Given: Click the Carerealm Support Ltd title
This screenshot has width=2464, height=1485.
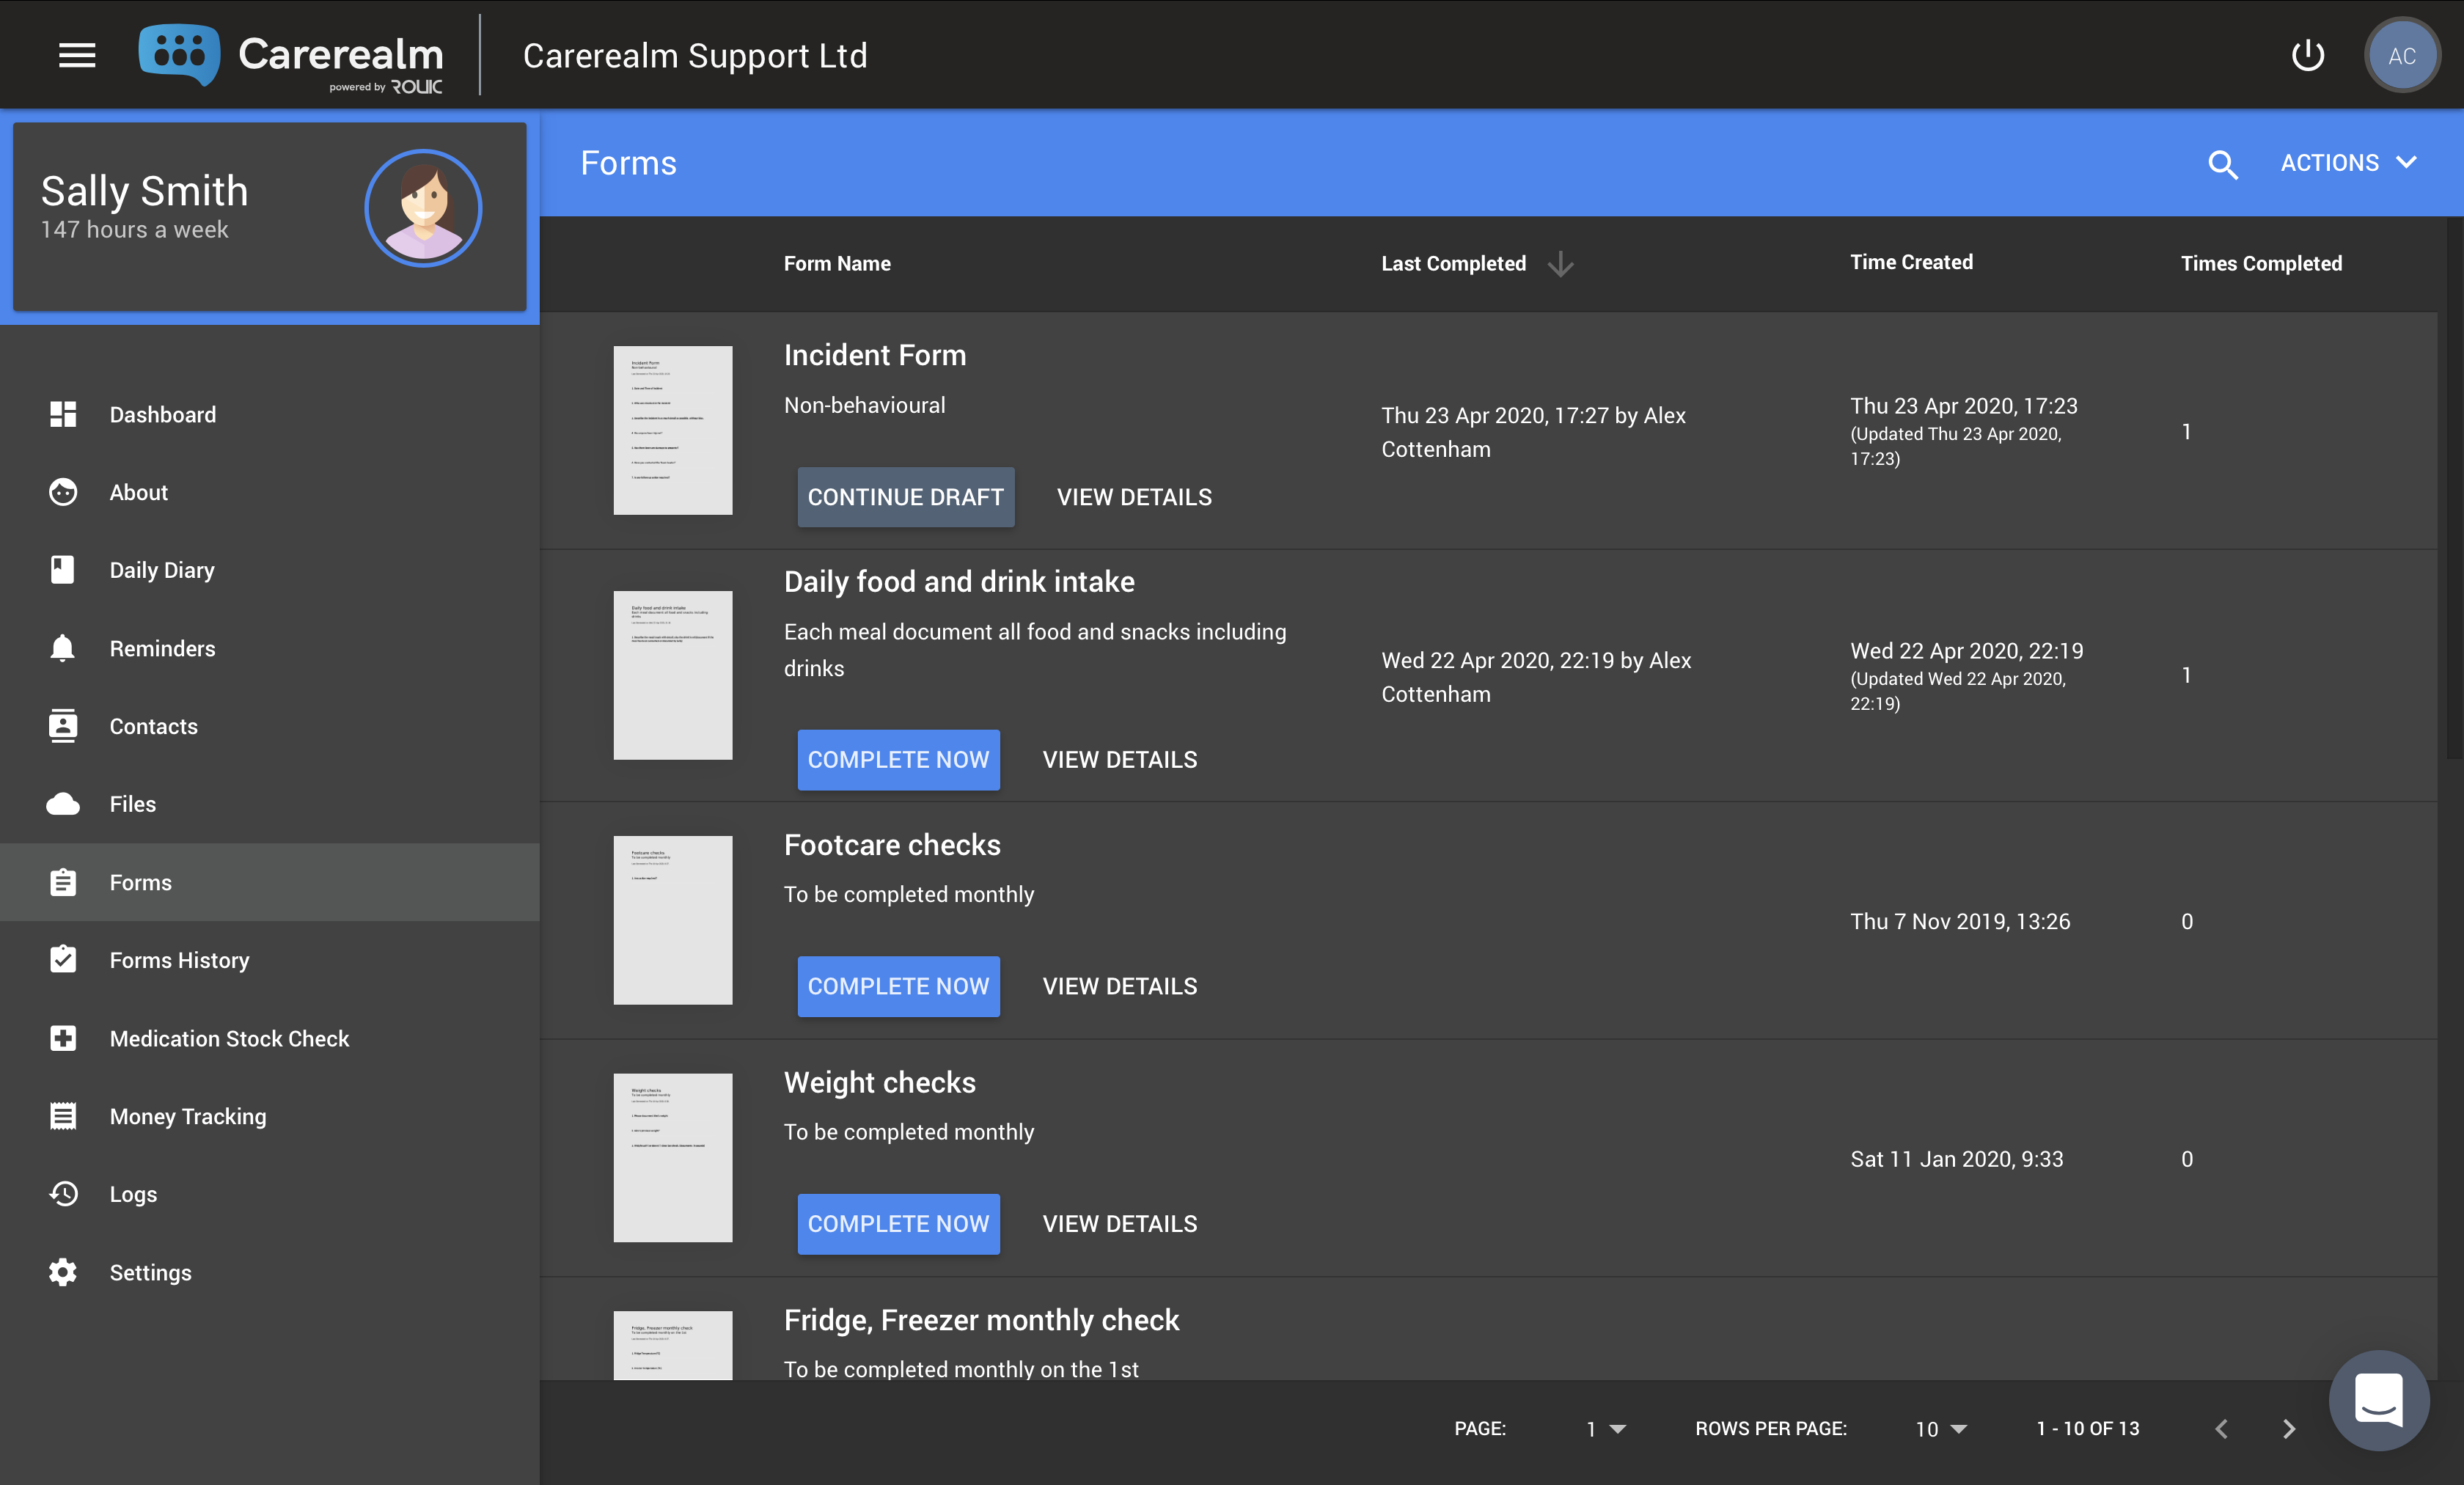Looking at the screenshot, I should tap(695, 56).
